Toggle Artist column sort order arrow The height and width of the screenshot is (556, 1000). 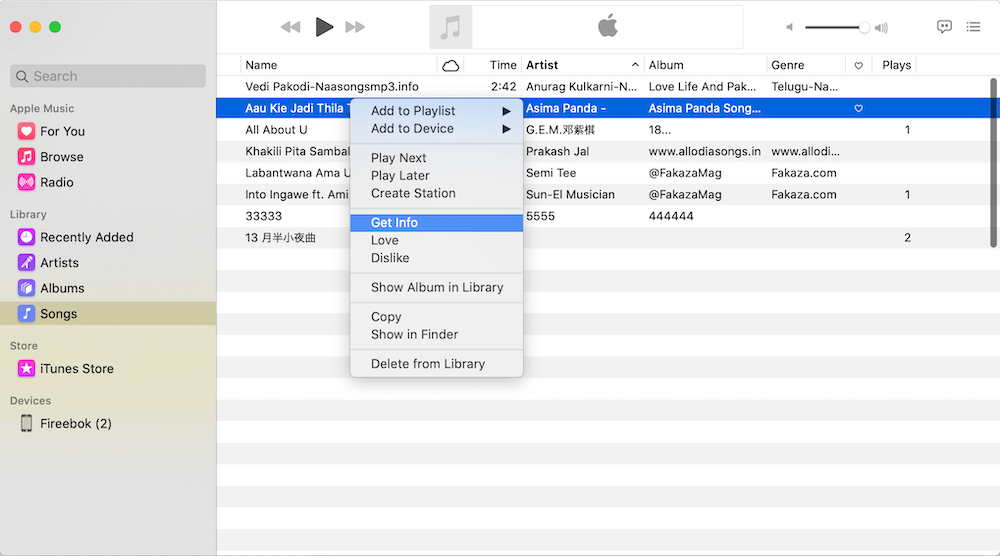pyautogui.click(x=635, y=65)
